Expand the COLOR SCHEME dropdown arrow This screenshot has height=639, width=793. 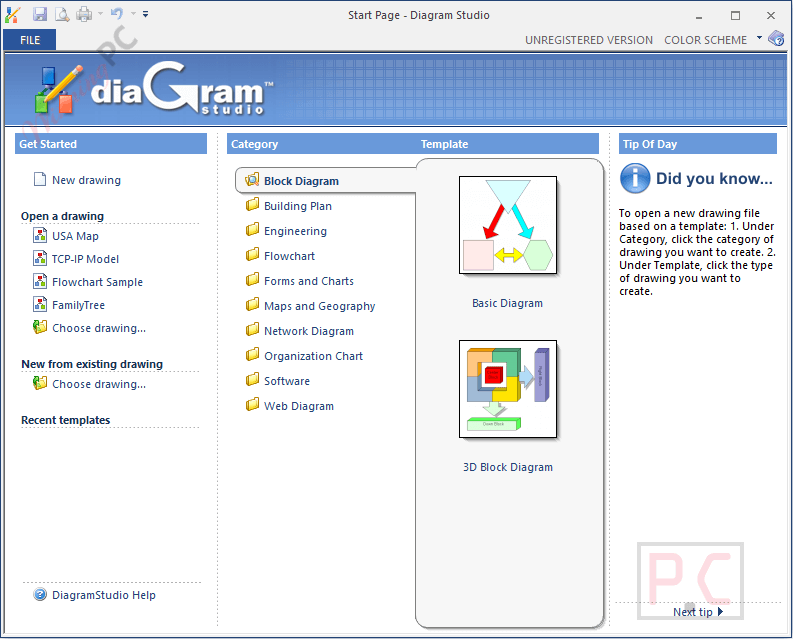click(759, 38)
